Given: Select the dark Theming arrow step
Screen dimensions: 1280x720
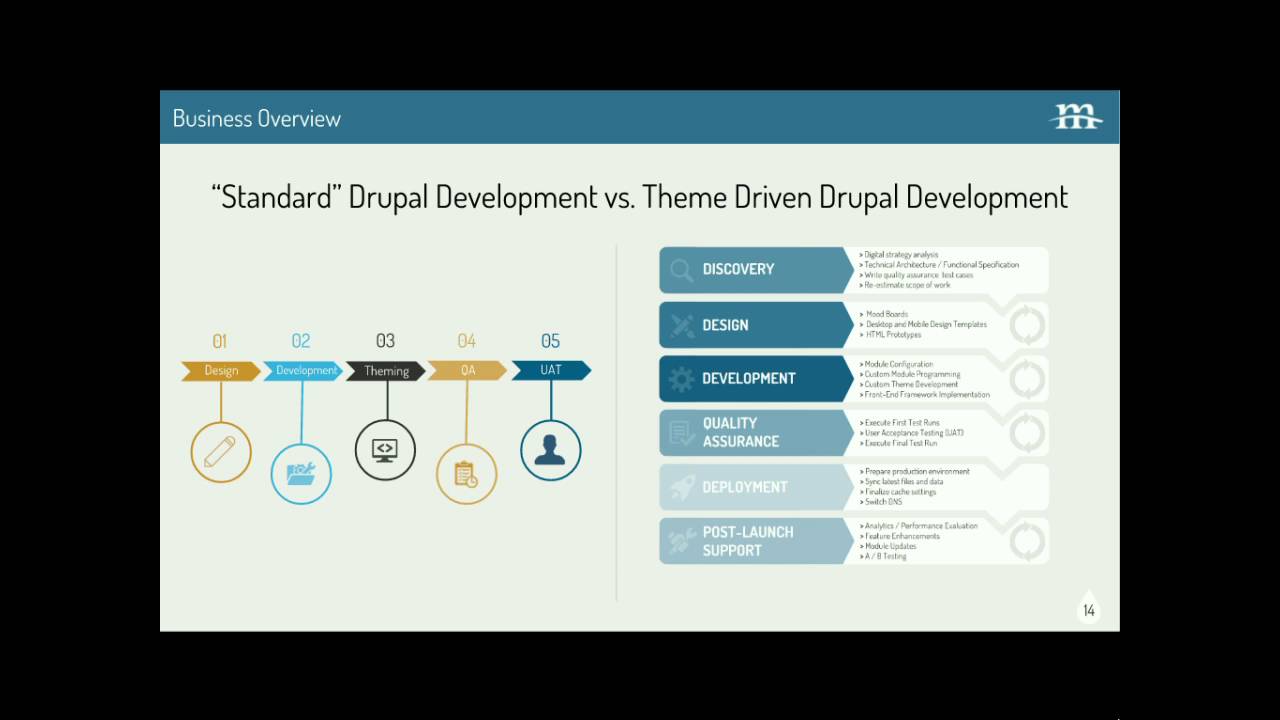Looking at the screenshot, I should tap(386, 371).
